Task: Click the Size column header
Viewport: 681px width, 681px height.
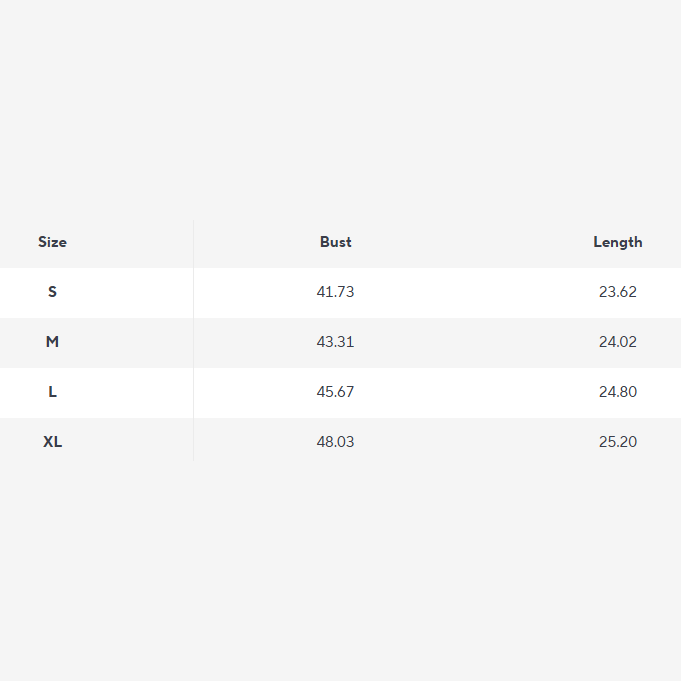Action: (52, 242)
